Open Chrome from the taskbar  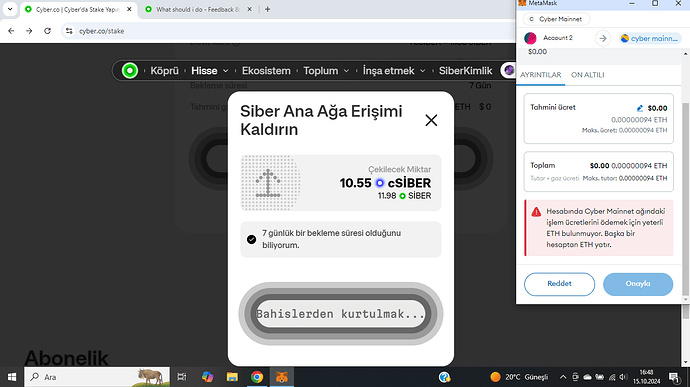tap(257, 377)
